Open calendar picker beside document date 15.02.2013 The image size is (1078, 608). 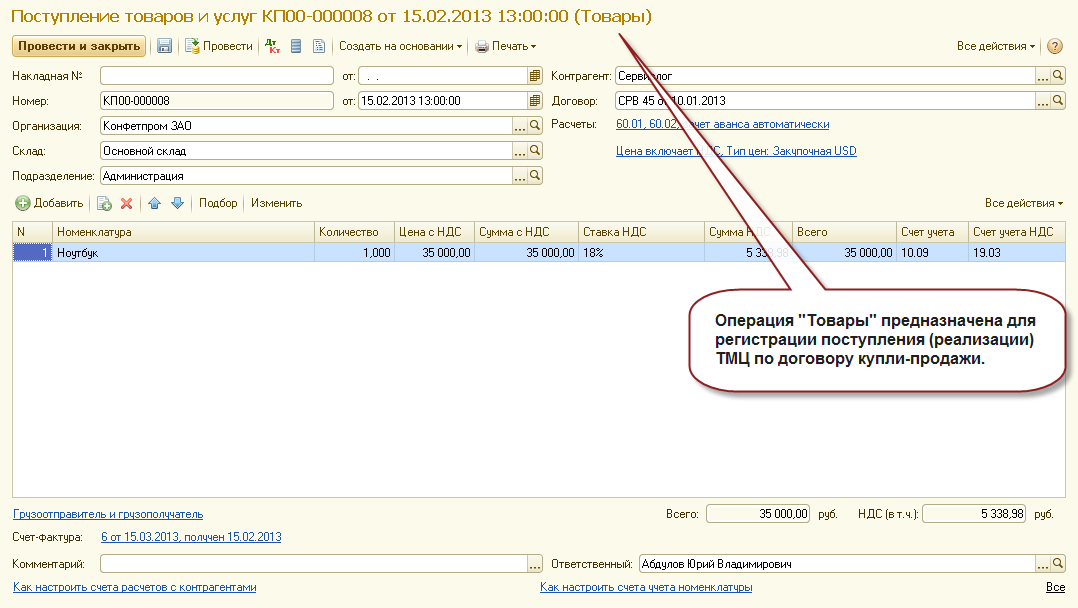pyautogui.click(x=535, y=100)
